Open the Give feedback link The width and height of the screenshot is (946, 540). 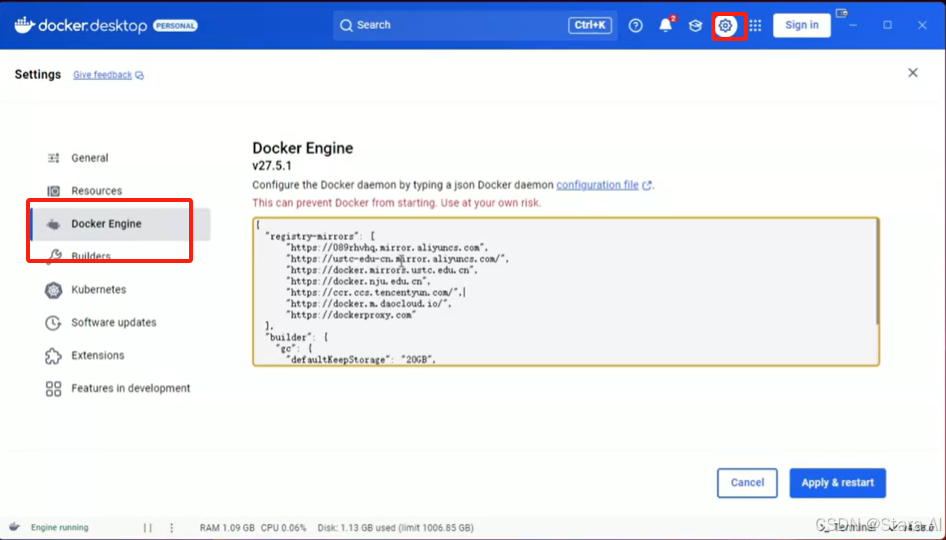click(102, 75)
